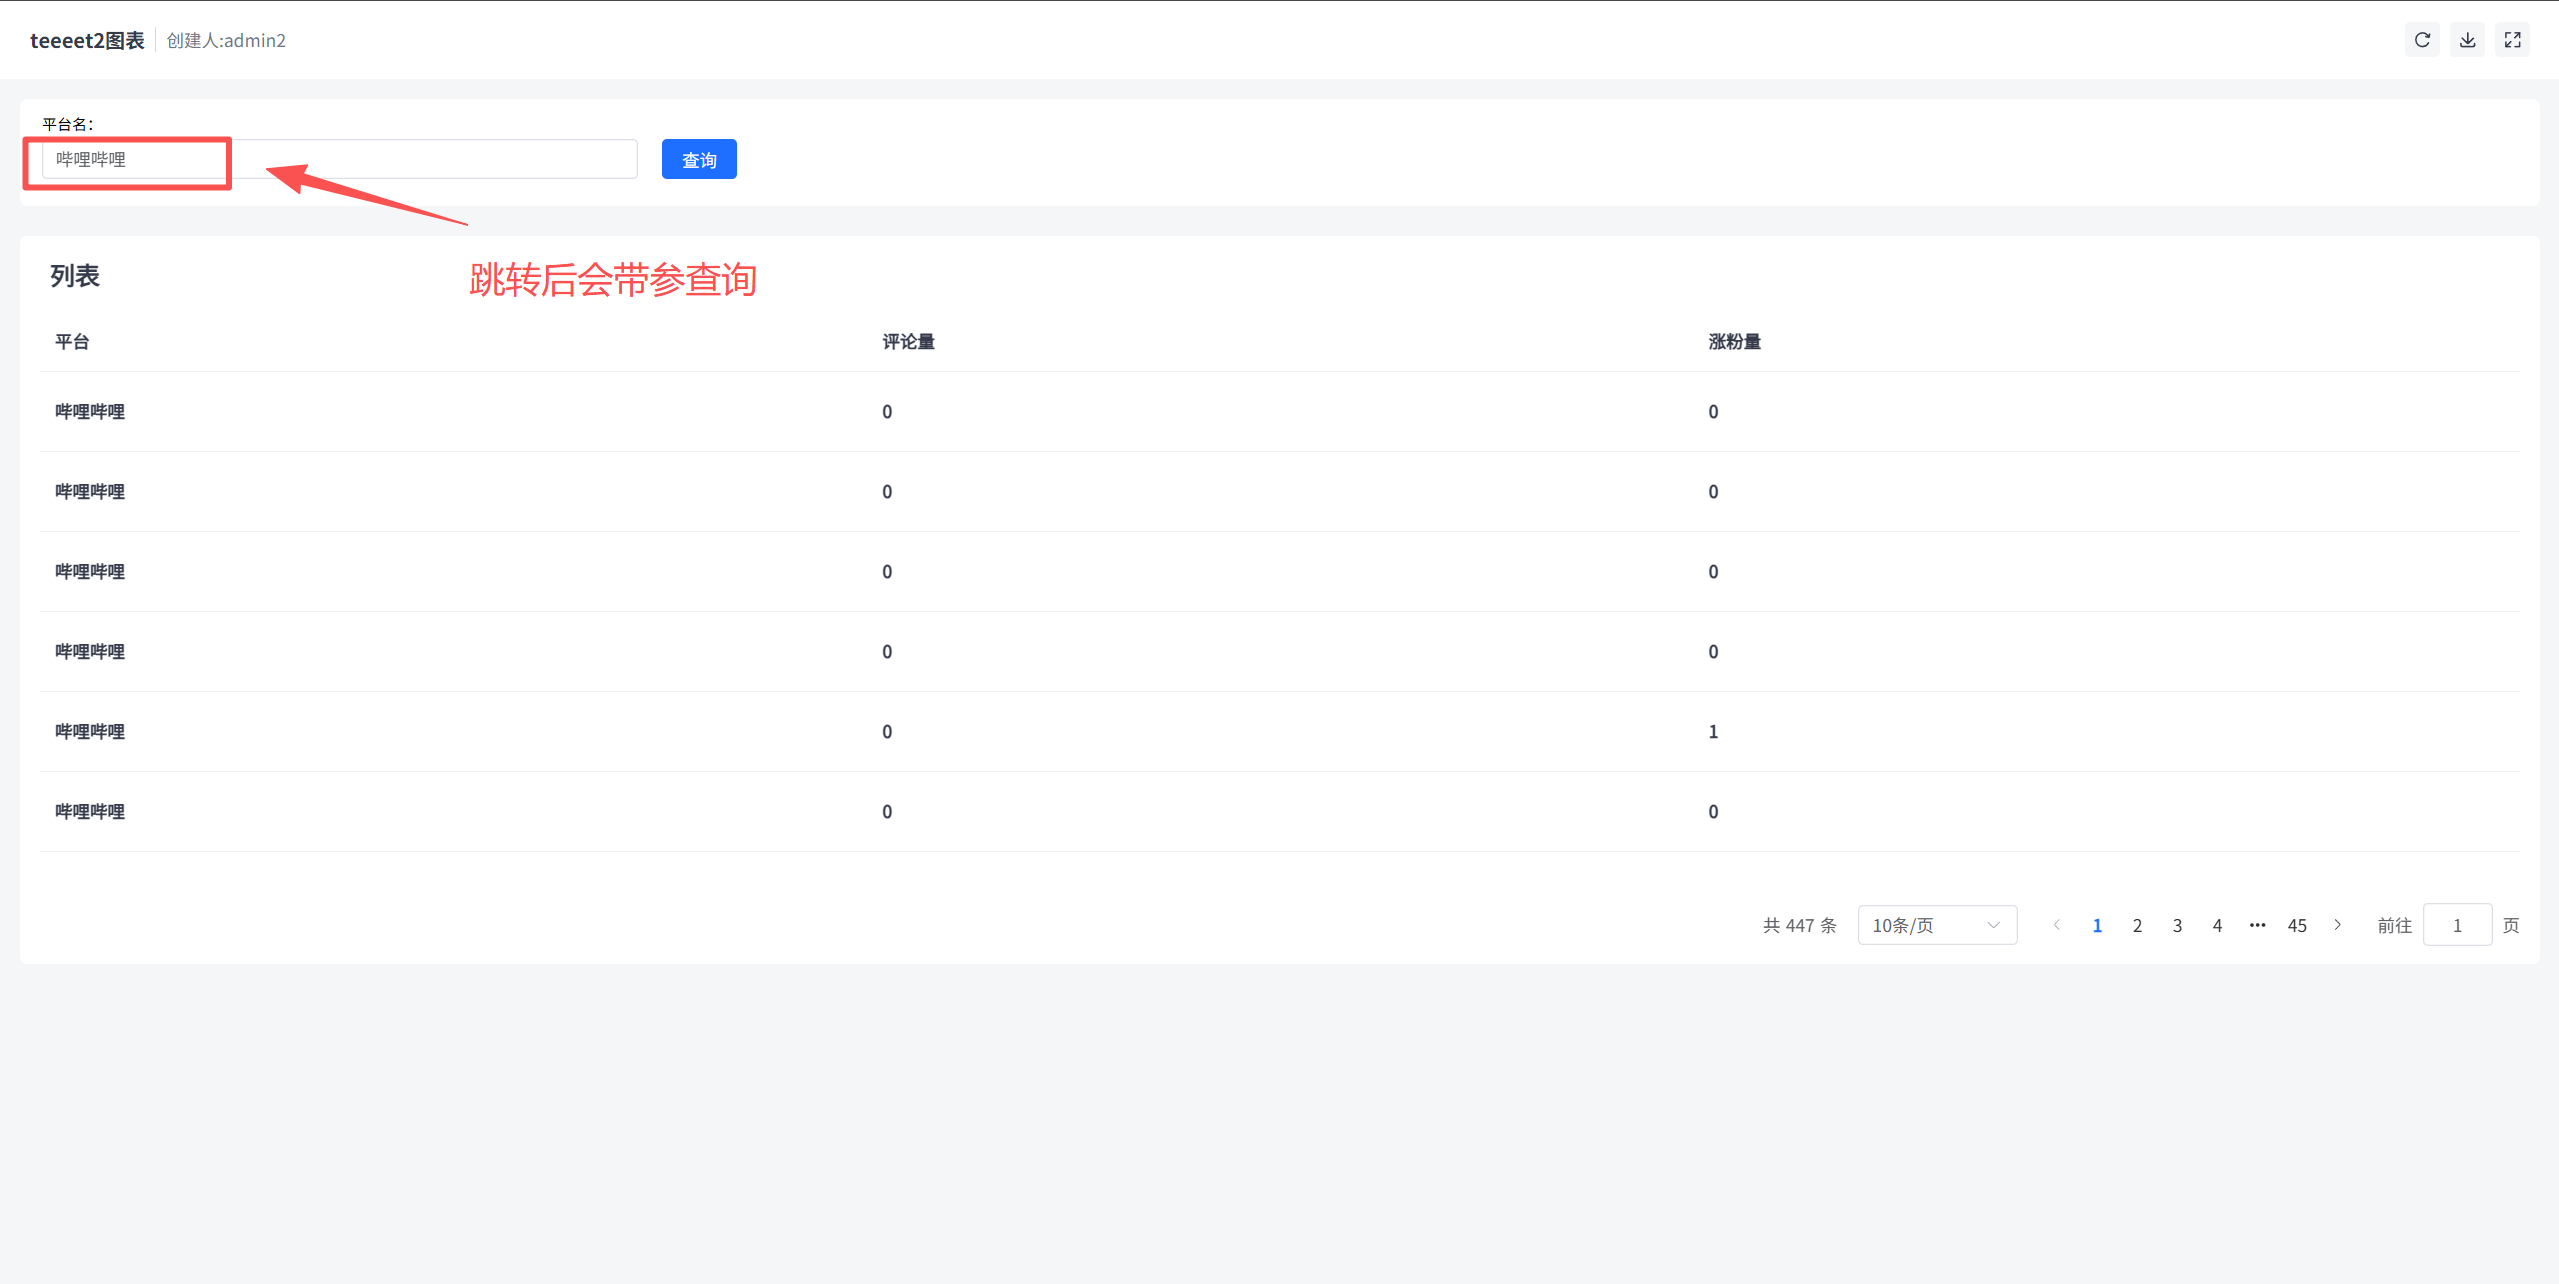Image resolution: width=2559 pixels, height=1284 pixels.
Task: Go to page 4
Action: point(2217,925)
